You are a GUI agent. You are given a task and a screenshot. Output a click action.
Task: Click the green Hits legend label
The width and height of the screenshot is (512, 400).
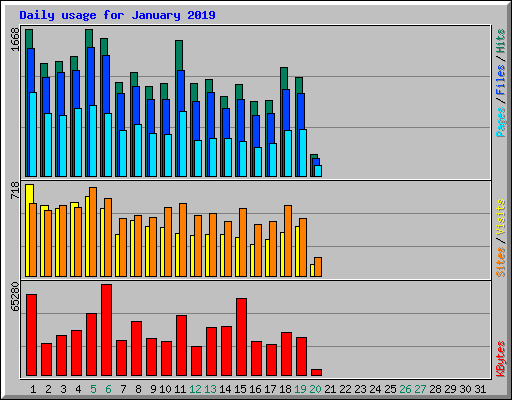coord(501,41)
